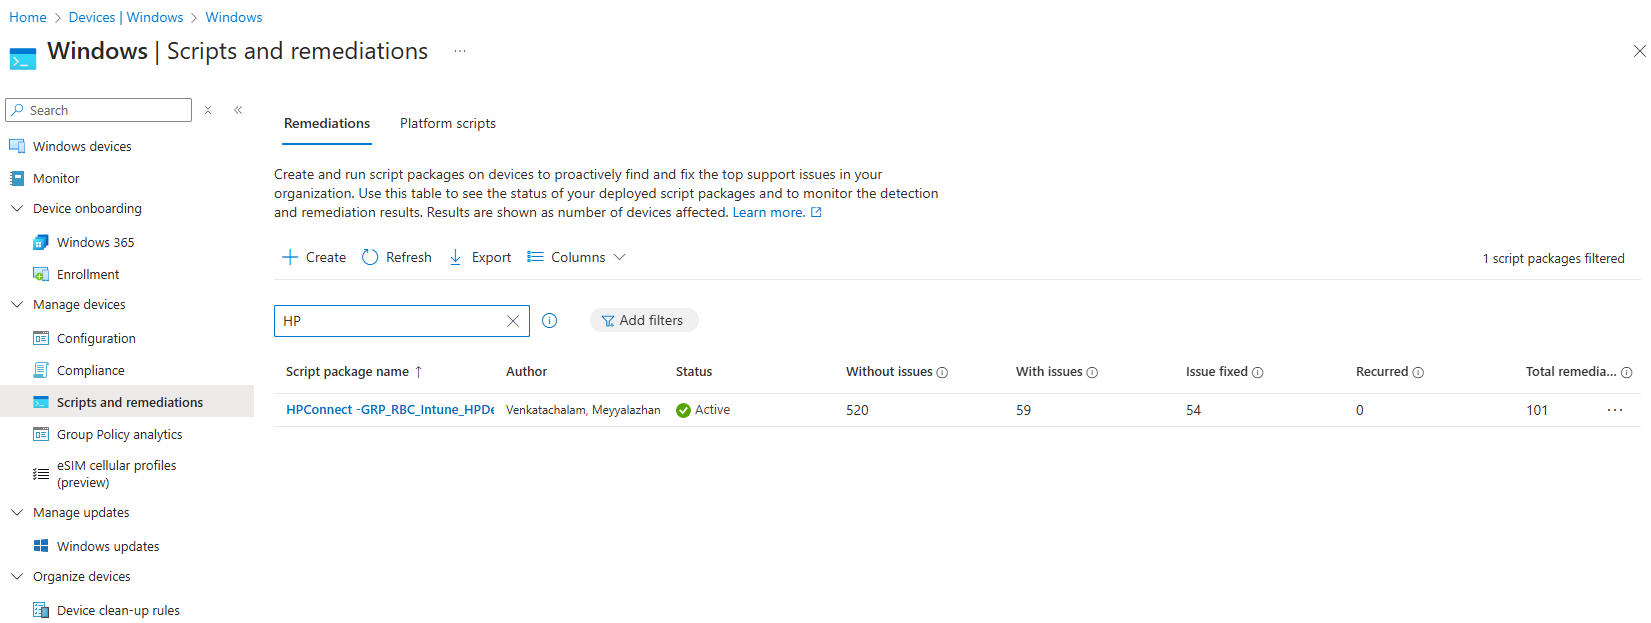This screenshot has width=1651, height=623.
Task: Open the Learn more link
Action: (768, 212)
